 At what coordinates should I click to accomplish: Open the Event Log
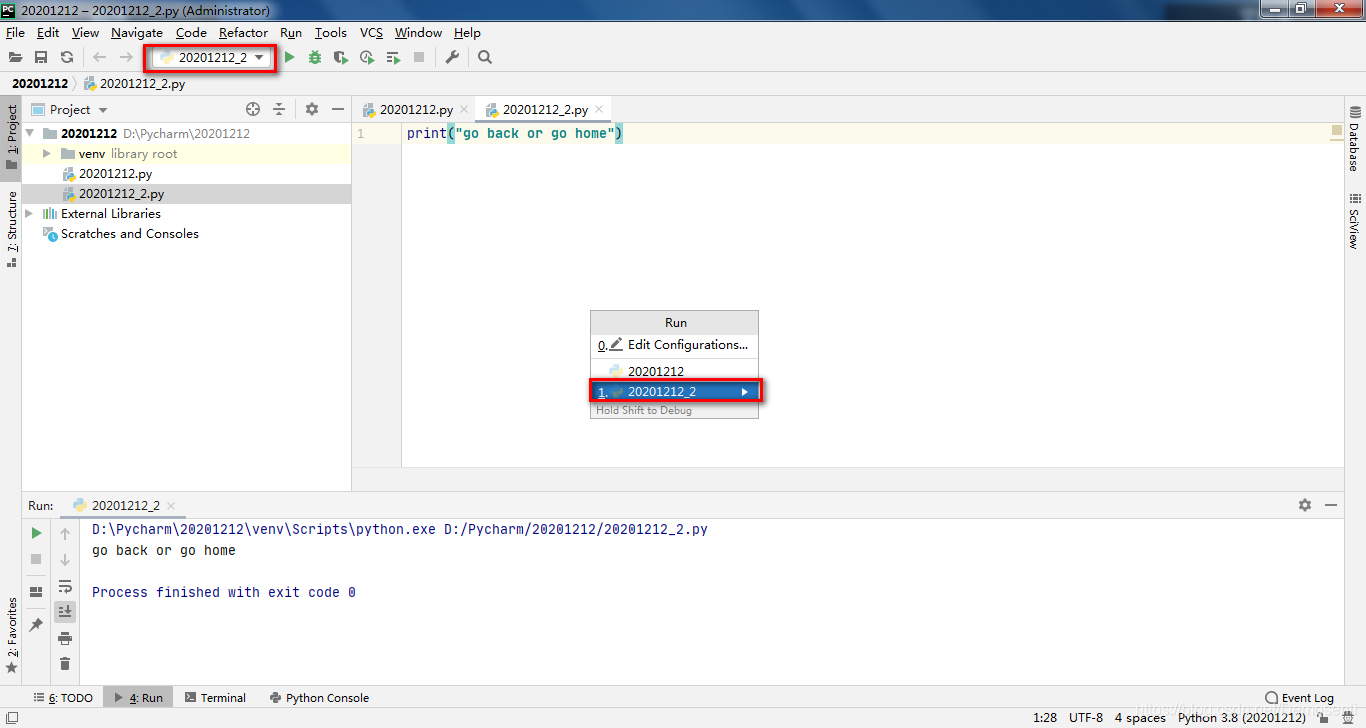point(1299,698)
